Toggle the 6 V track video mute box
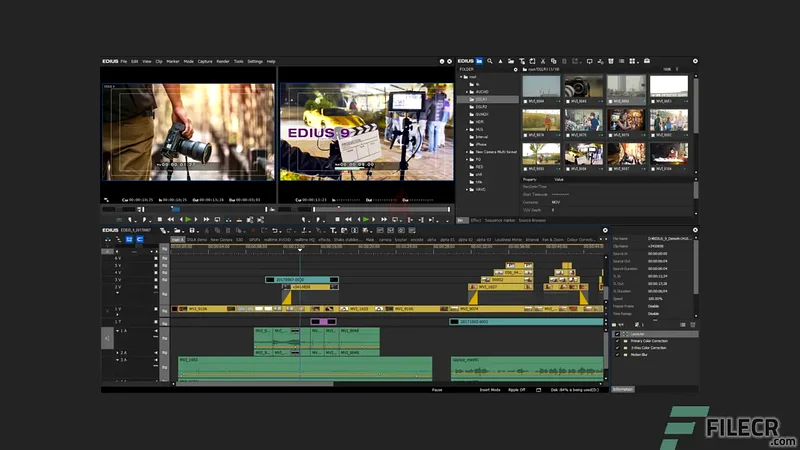 [x=156, y=259]
